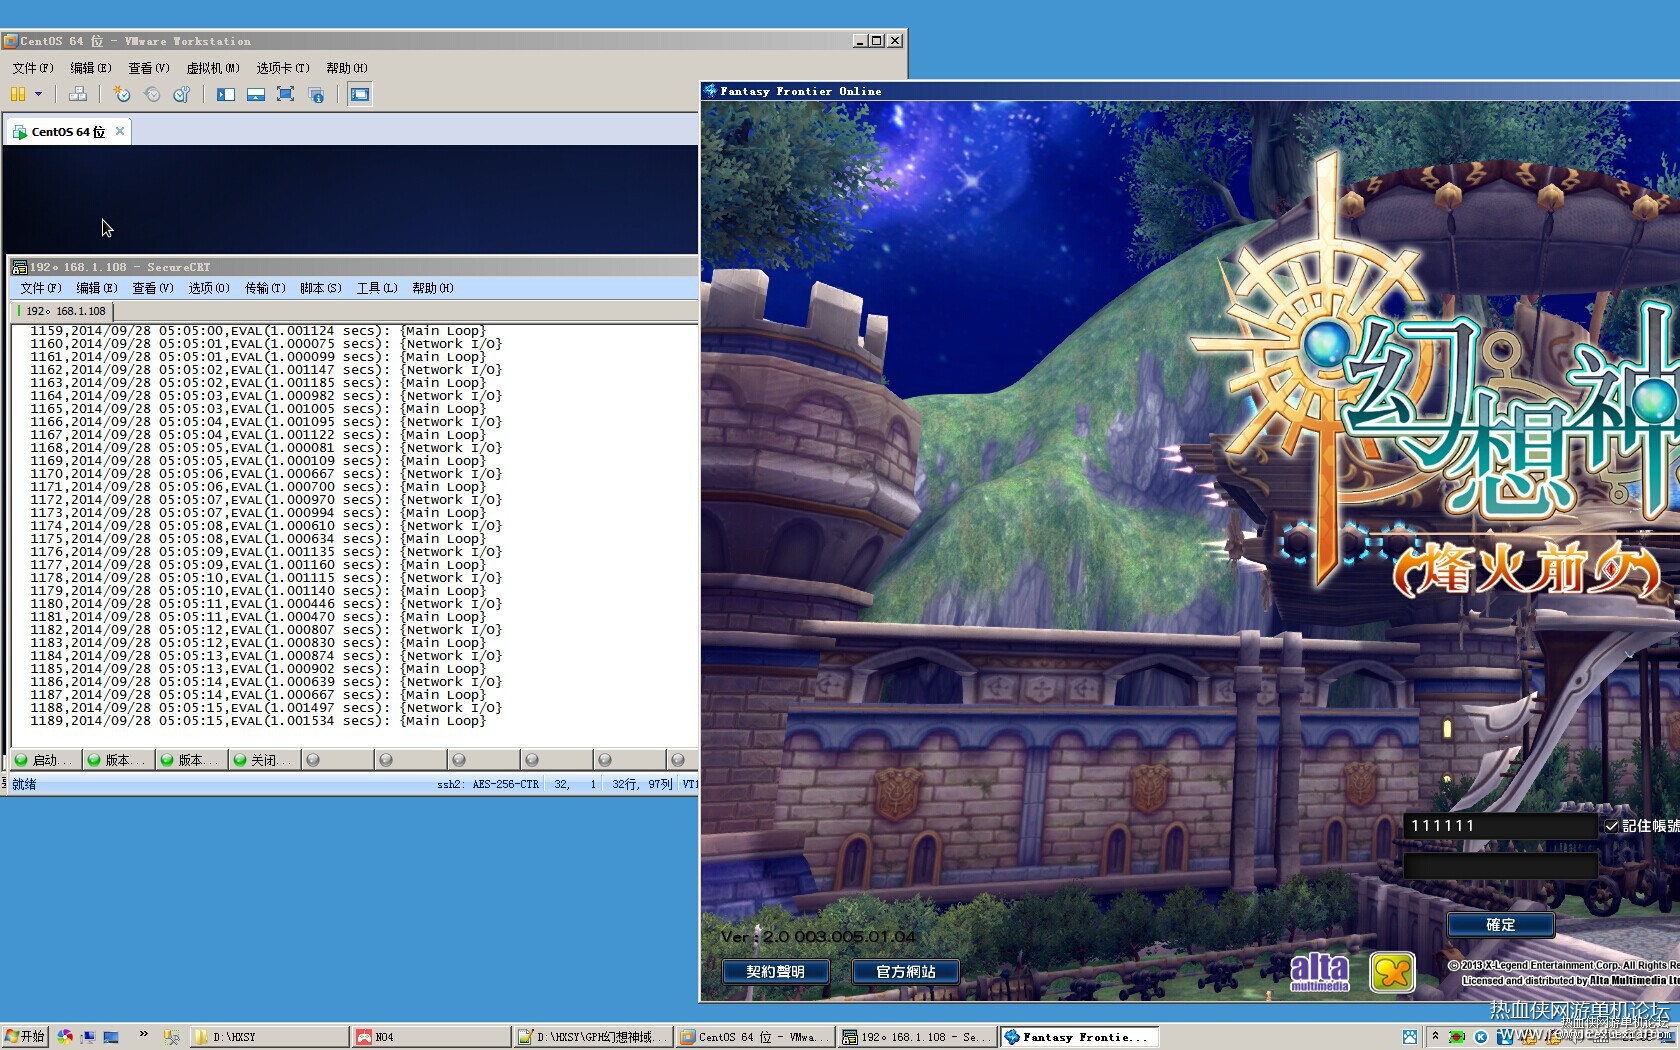This screenshot has width=1680, height=1050.
Task: Open SecureCRT 帮助(H) menu
Action: 433,288
